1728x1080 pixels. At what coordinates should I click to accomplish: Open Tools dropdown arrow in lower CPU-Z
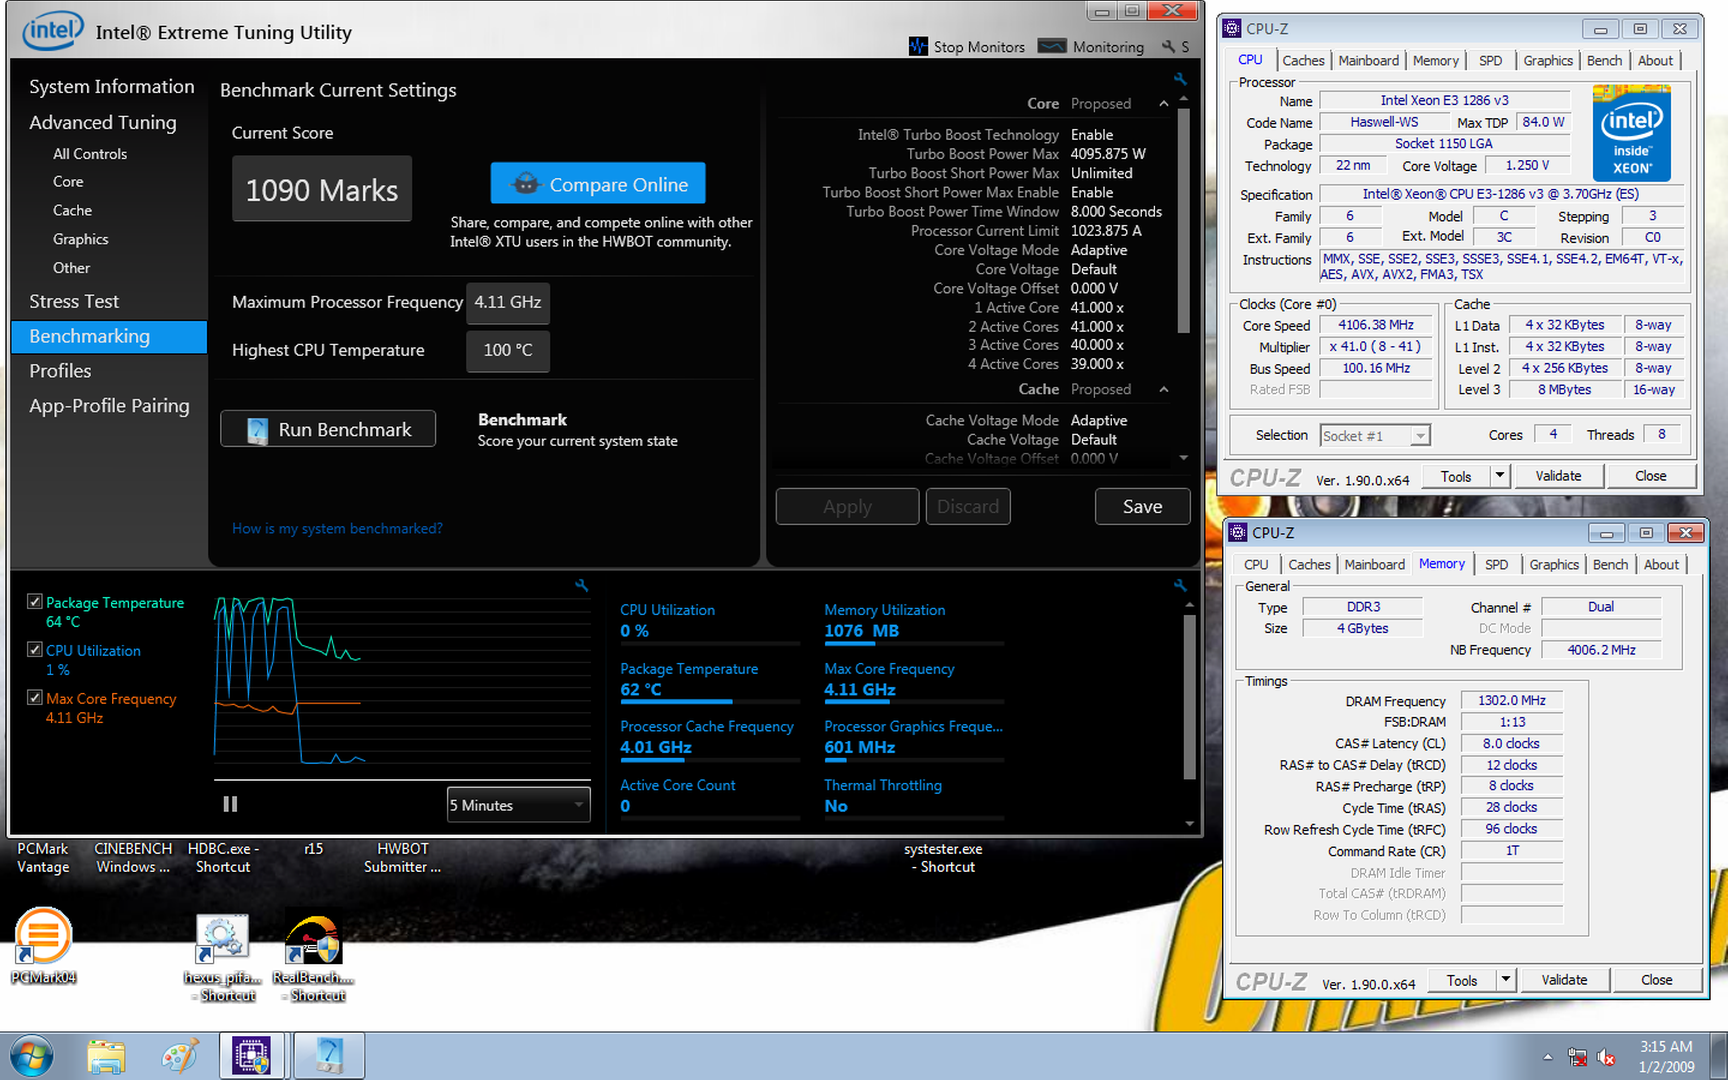pyautogui.click(x=1505, y=980)
